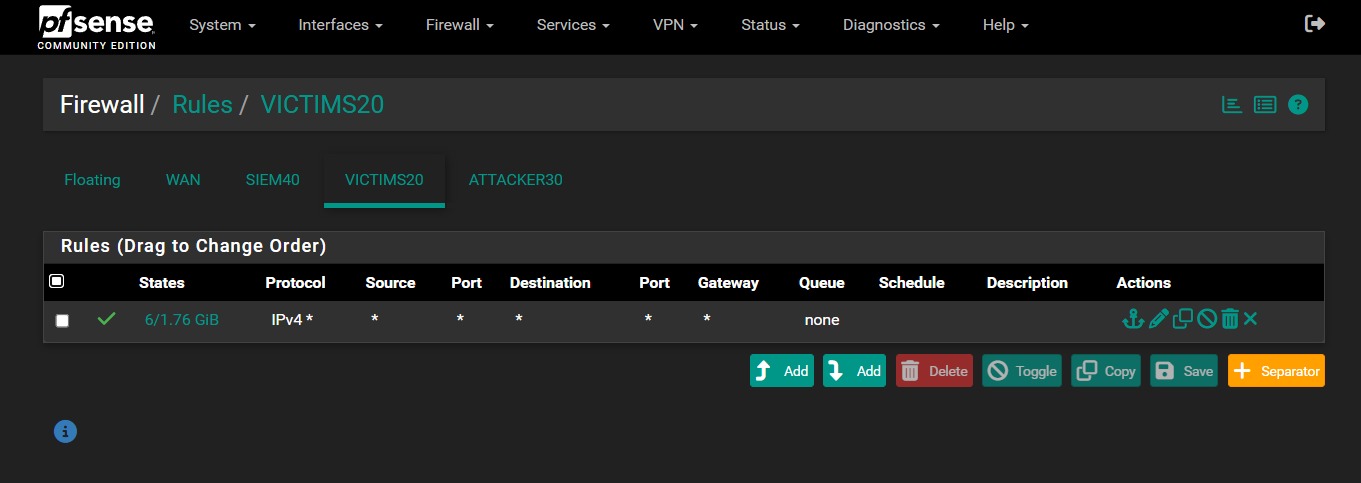Toggle the select-all checkbox in header
The image size is (1361, 483).
point(57,282)
